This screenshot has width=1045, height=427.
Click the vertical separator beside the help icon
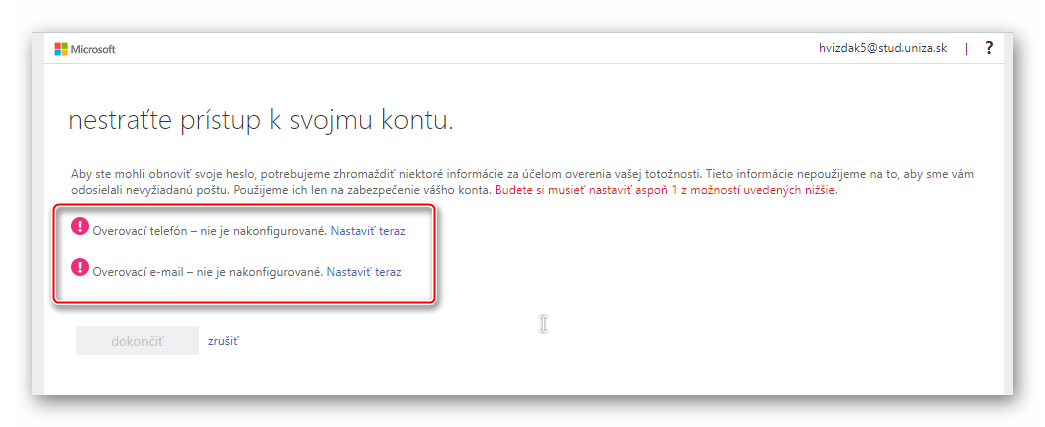point(966,48)
